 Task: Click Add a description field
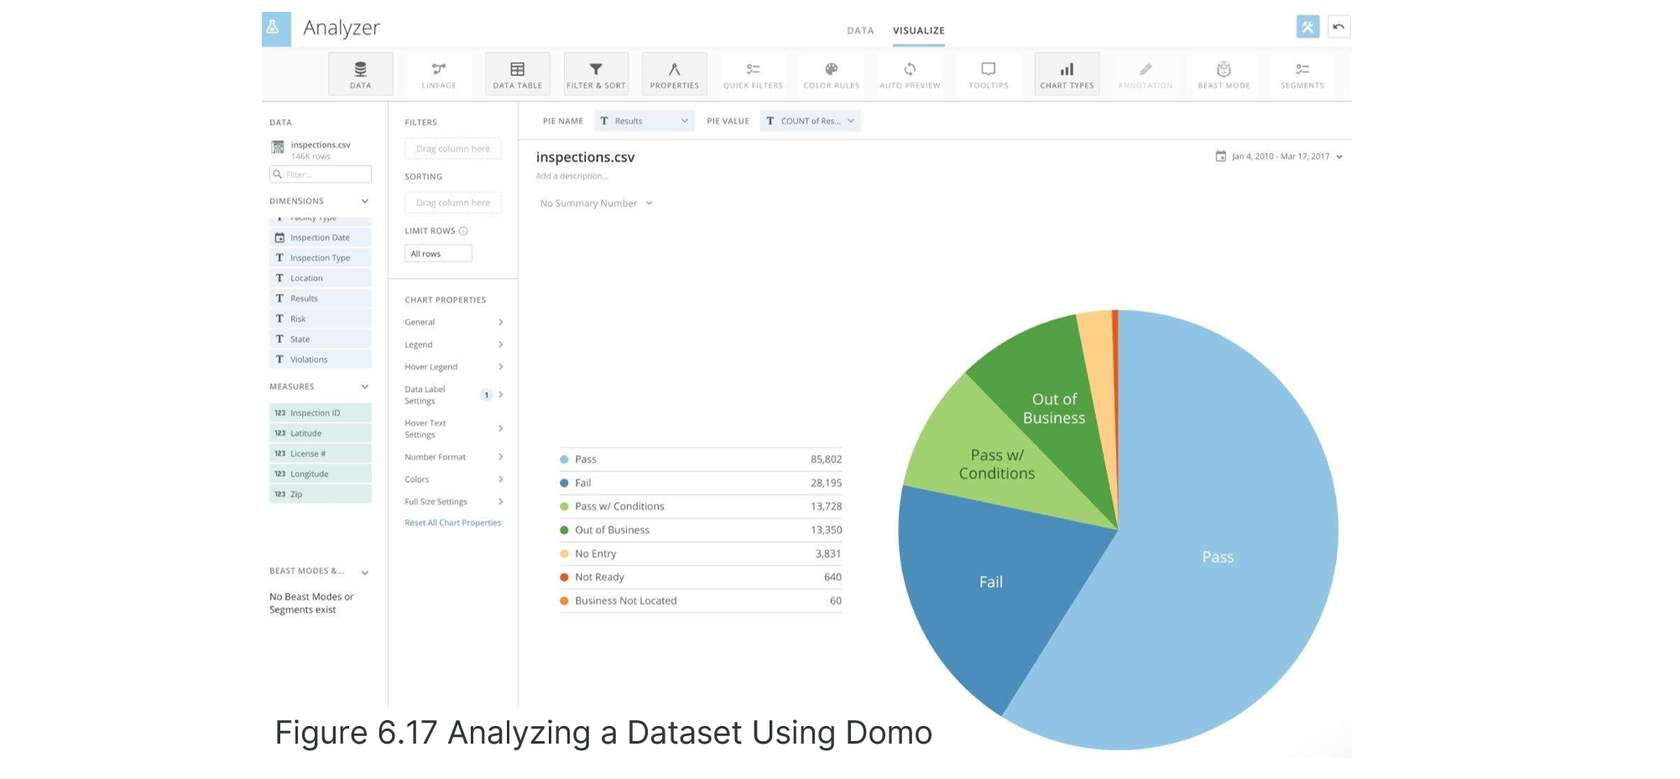(x=572, y=176)
